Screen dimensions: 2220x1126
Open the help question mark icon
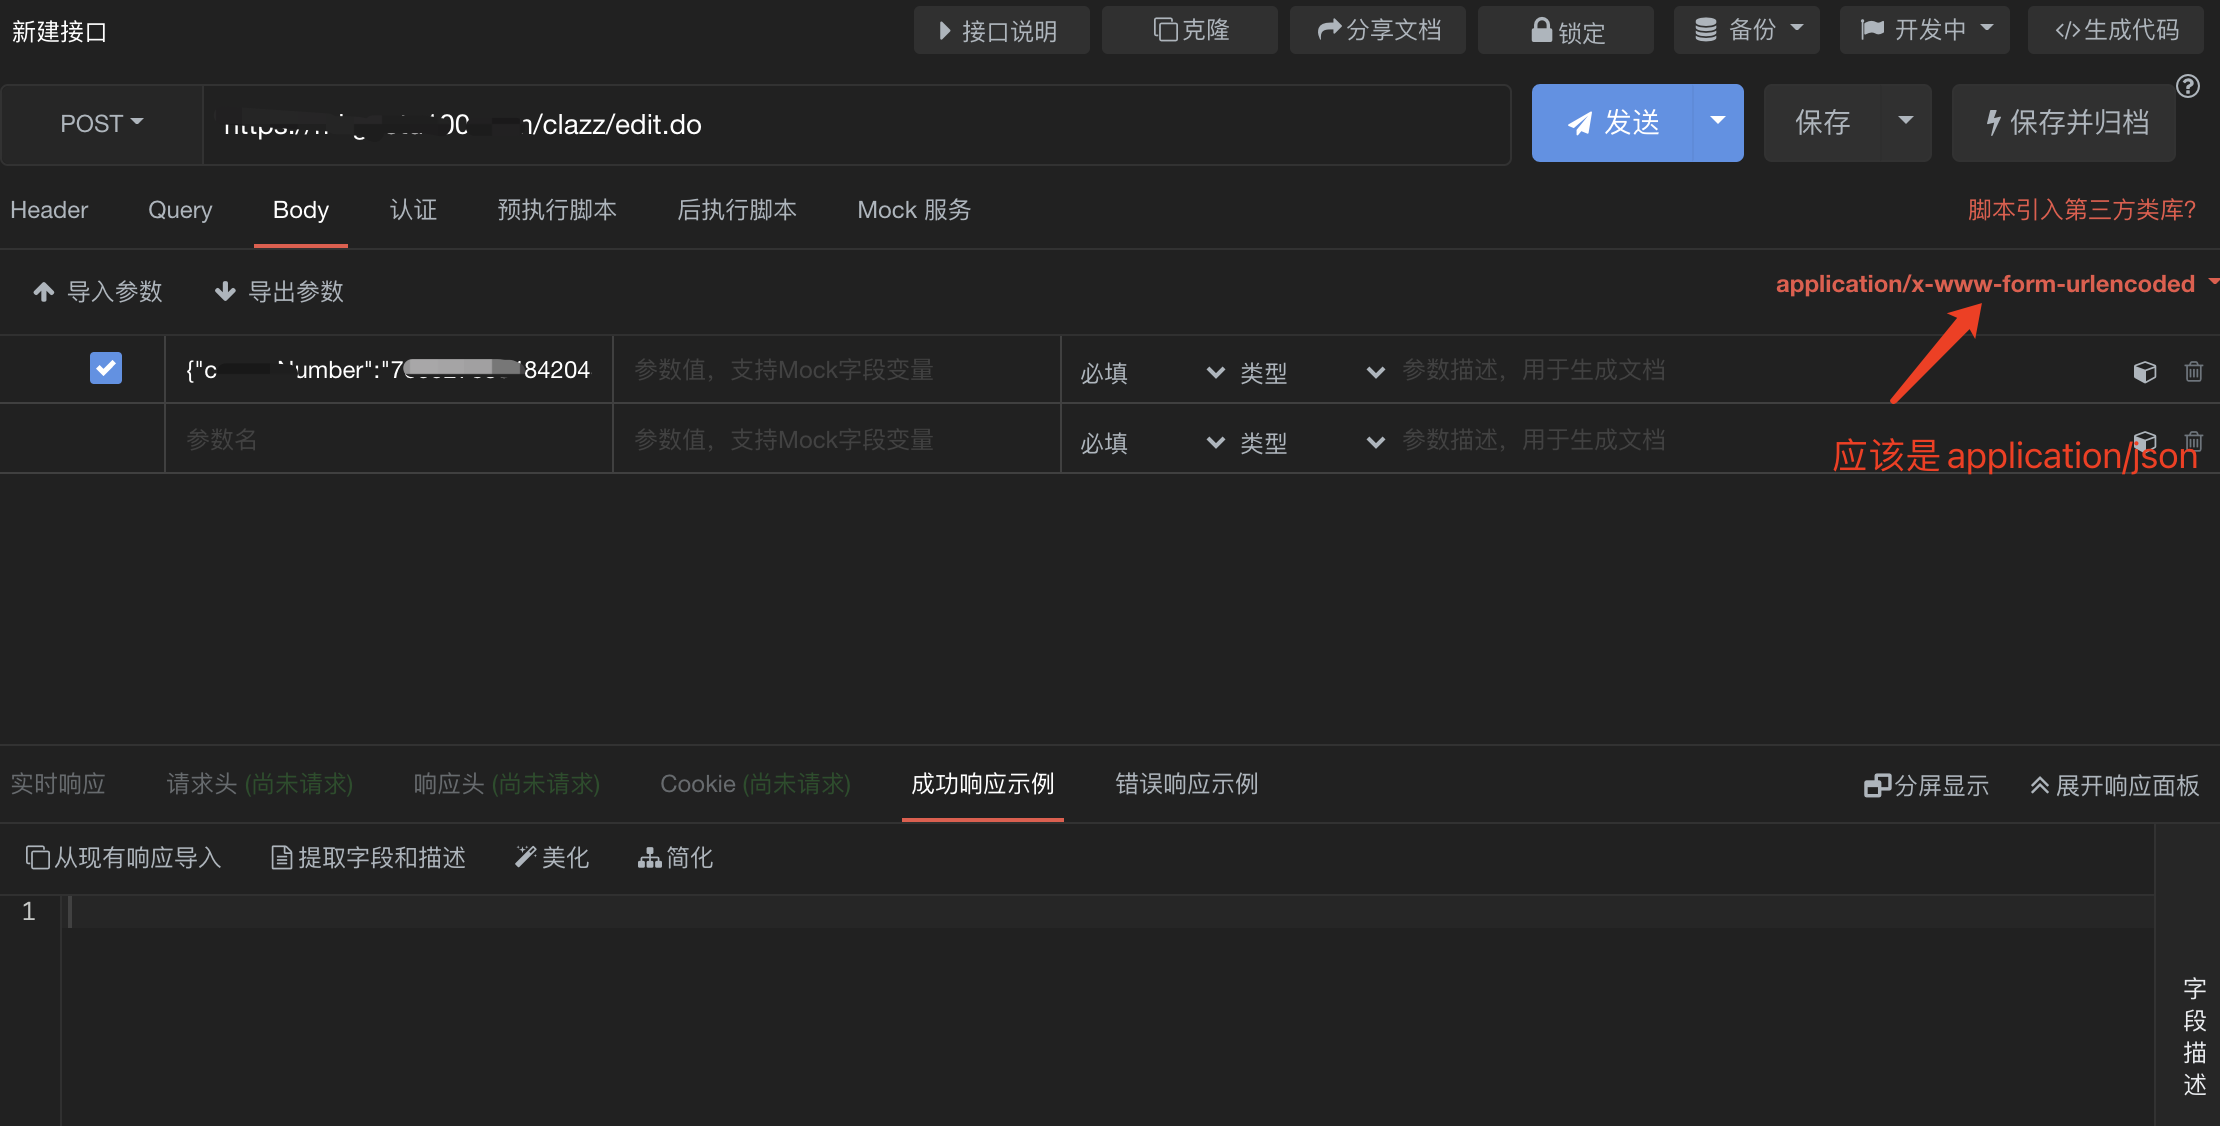pyautogui.click(x=2188, y=86)
